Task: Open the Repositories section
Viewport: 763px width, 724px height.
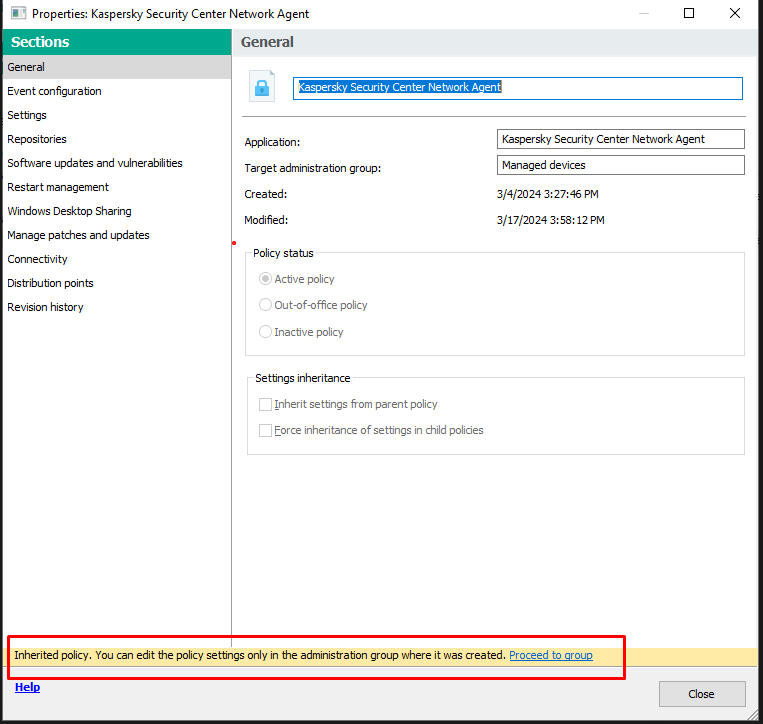Action: (x=117, y=139)
